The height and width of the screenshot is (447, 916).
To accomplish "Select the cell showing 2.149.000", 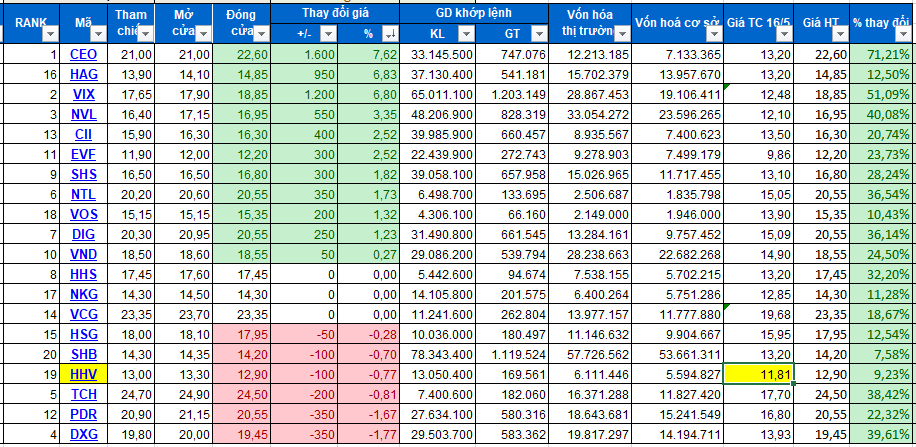I will [589, 214].
